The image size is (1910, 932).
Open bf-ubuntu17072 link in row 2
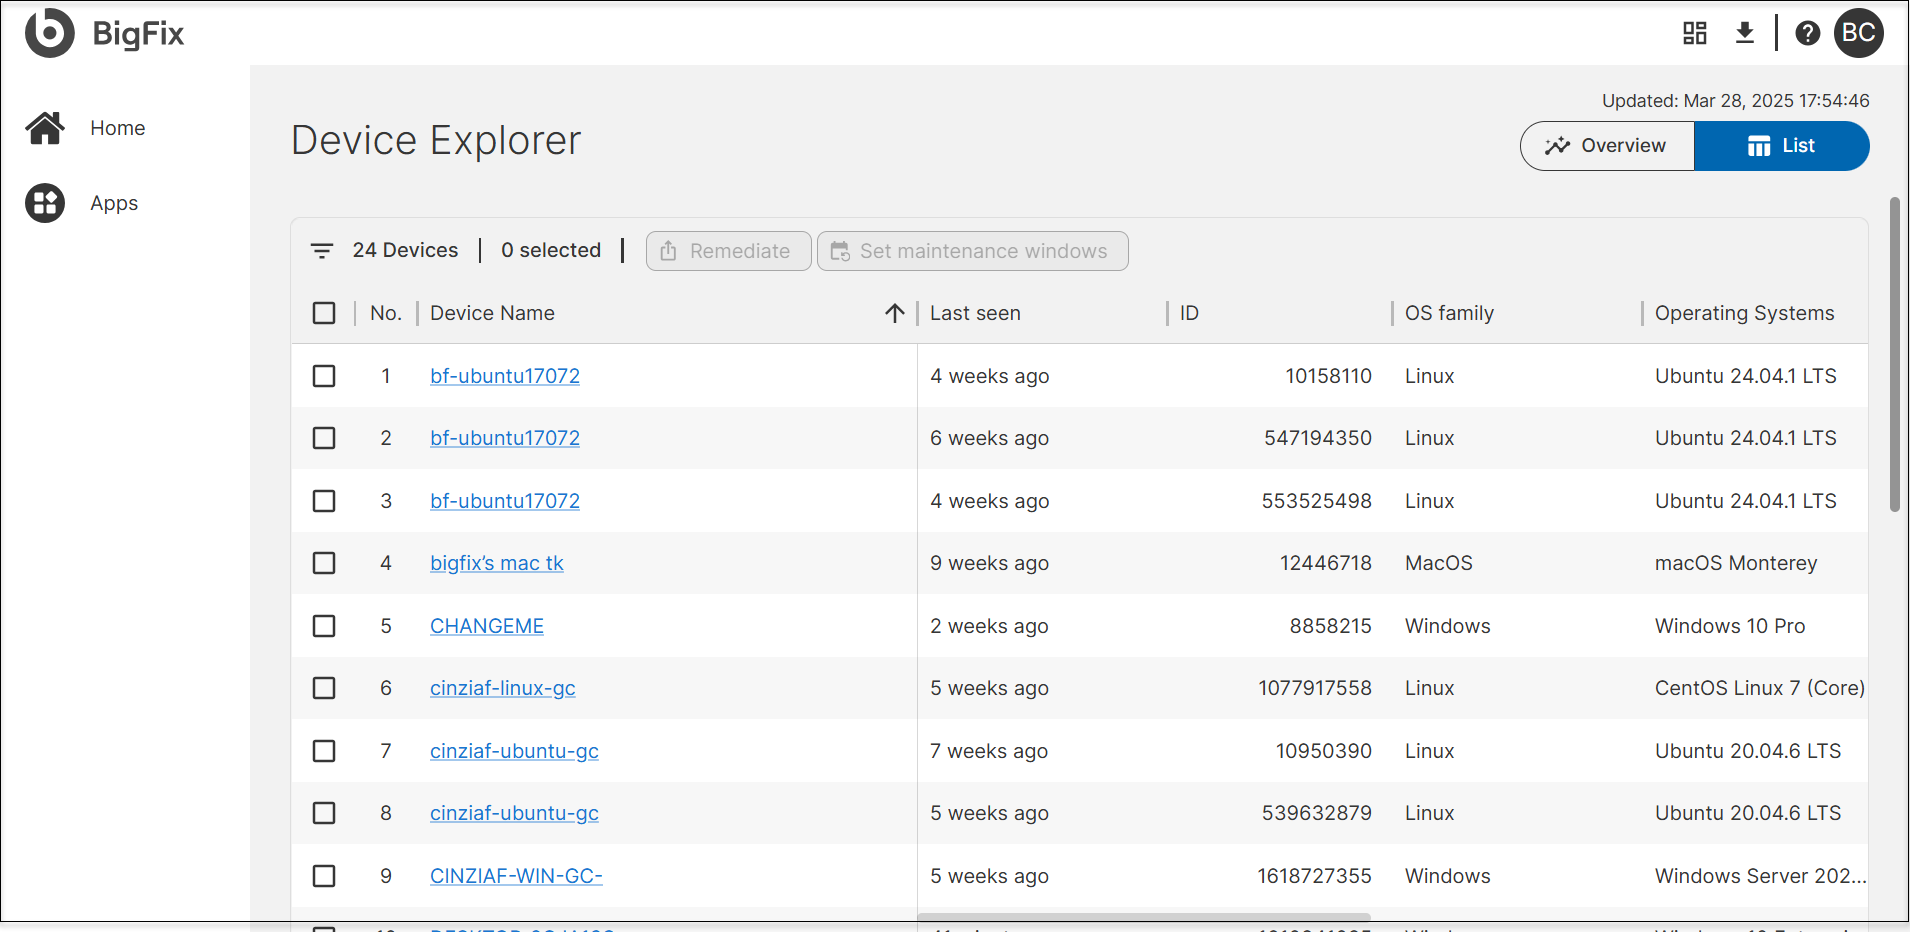pos(505,438)
